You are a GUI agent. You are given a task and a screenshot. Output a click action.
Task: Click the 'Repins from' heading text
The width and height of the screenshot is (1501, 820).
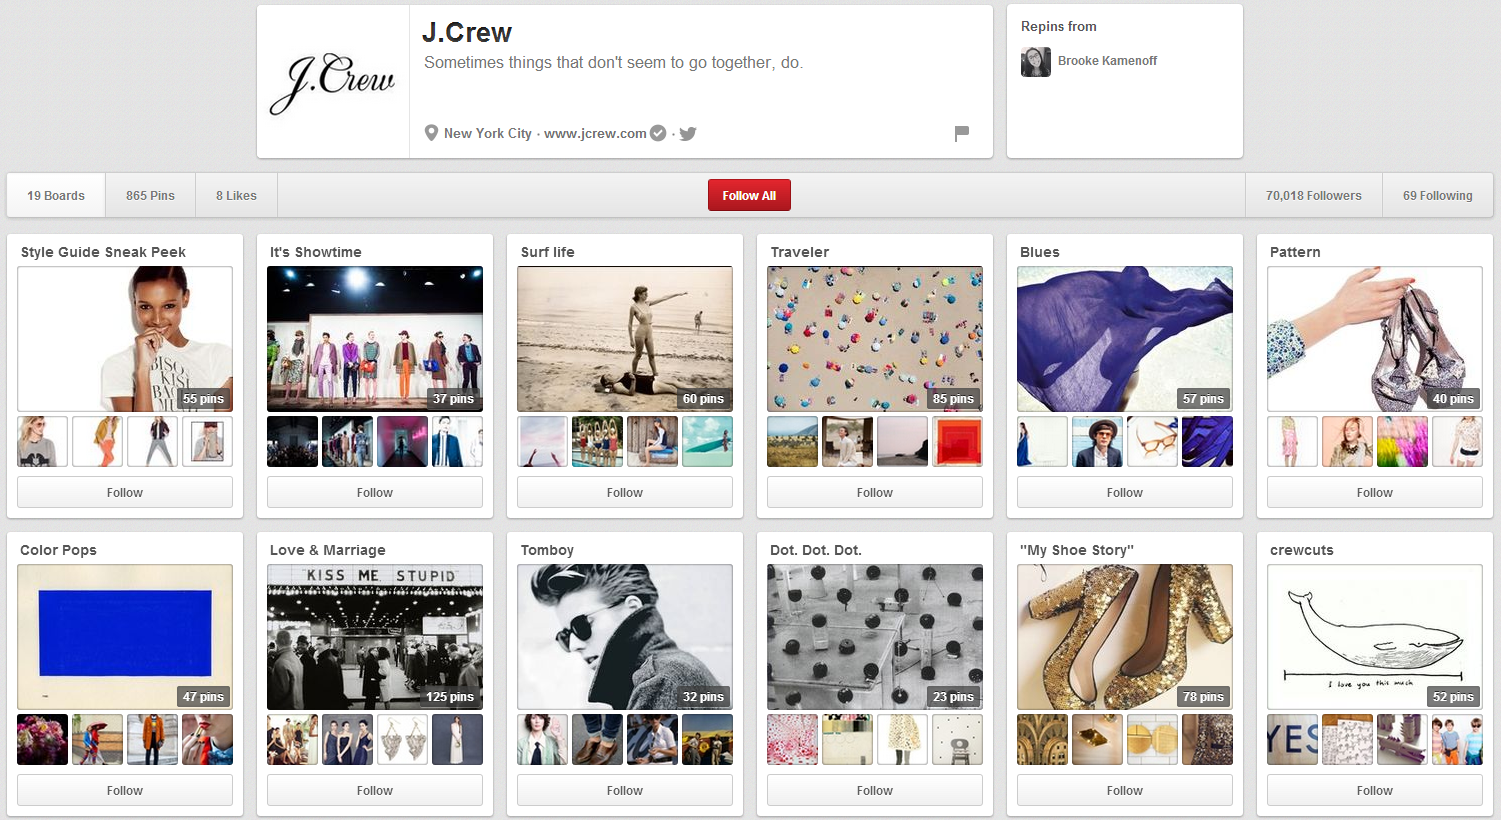[1058, 27]
